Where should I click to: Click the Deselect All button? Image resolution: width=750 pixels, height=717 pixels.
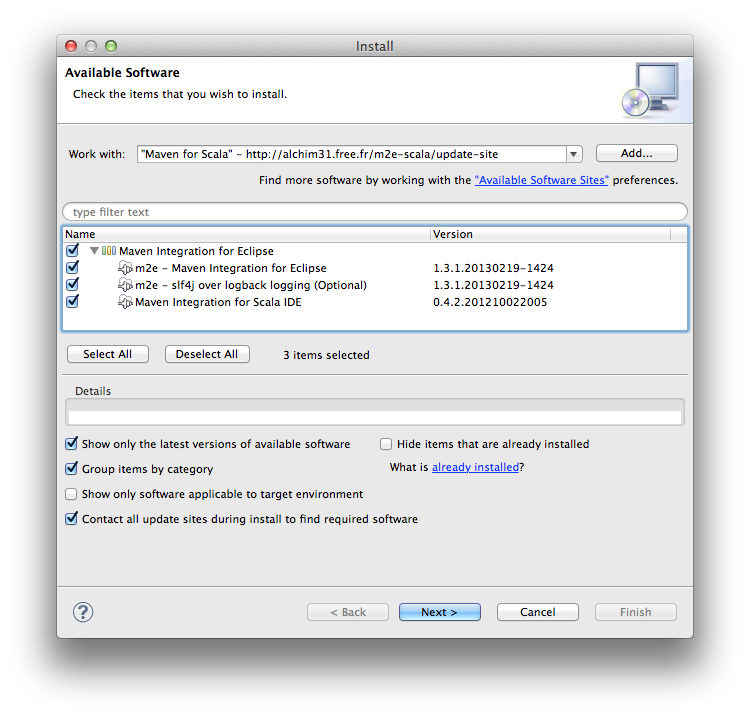[x=207, y=354]
